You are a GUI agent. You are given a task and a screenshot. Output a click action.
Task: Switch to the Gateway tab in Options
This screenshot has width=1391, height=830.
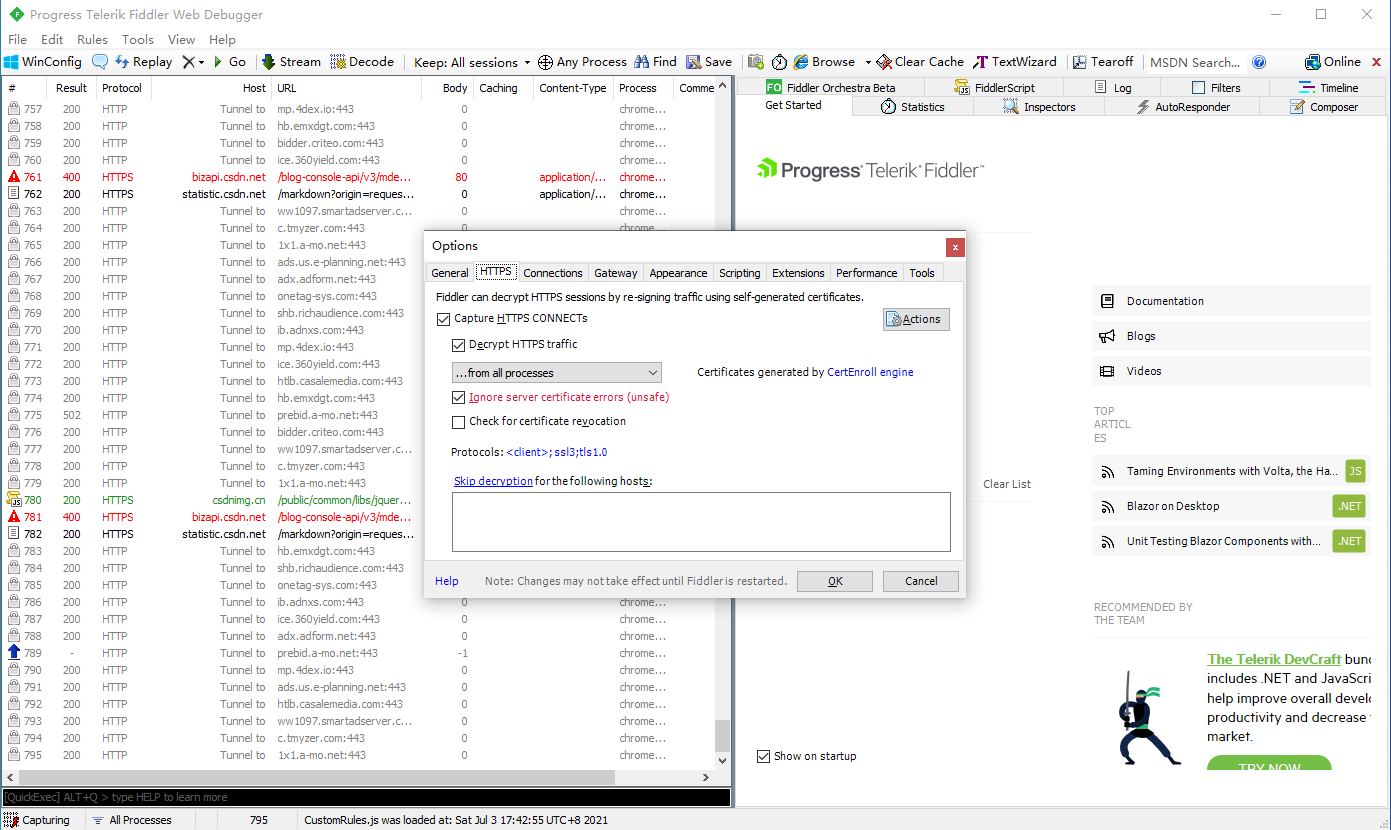(616, 273)
